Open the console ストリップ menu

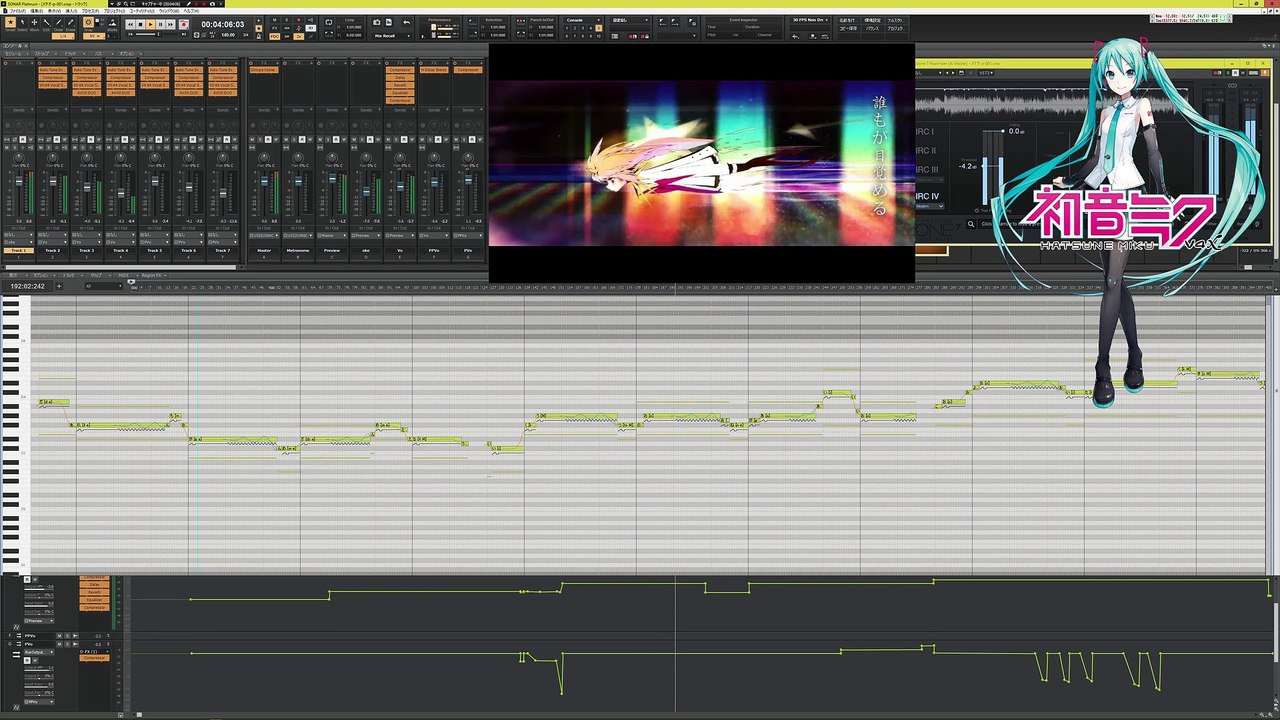[44, 54]
